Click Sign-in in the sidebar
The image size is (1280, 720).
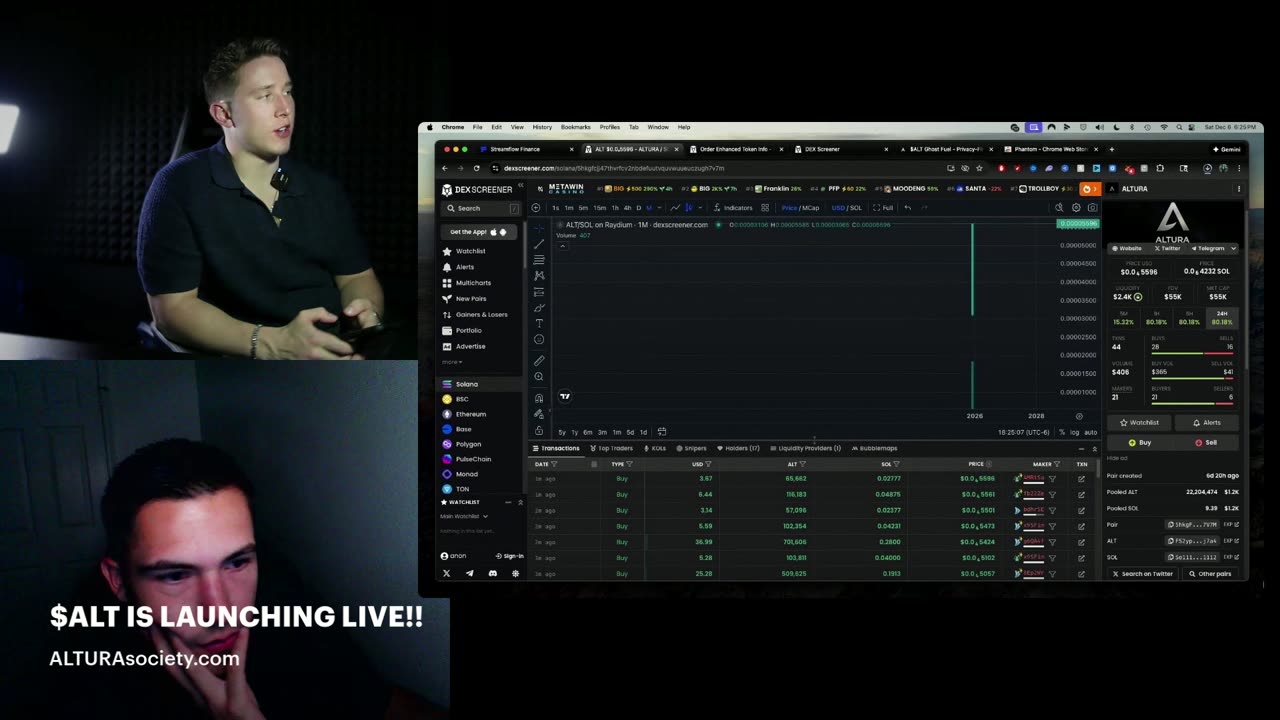click(x=509, y=556)
